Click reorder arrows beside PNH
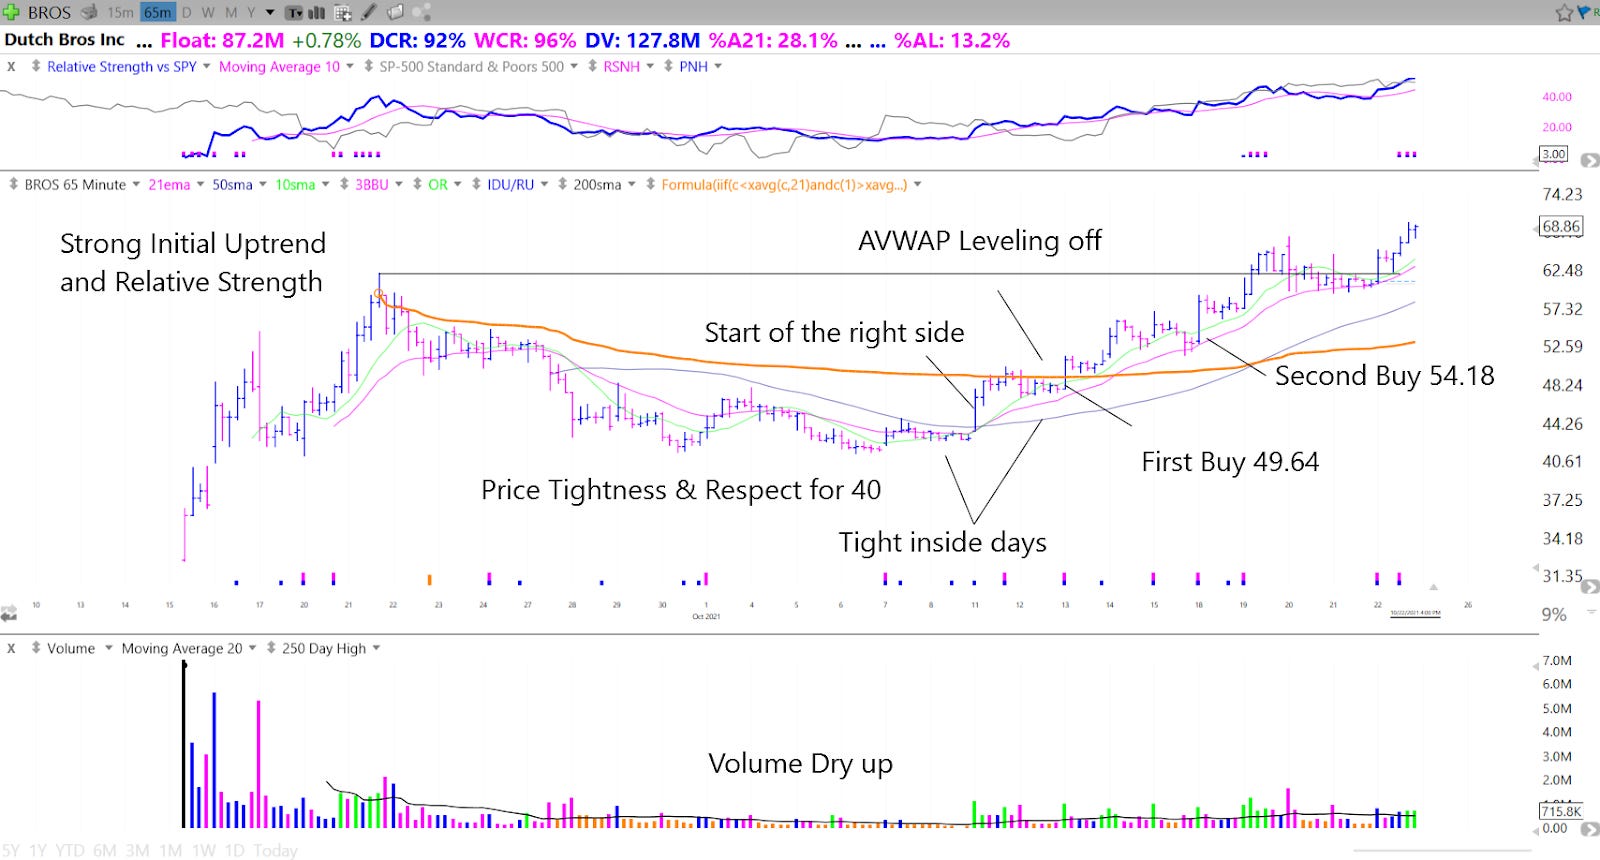Screen dimensions: 1600x860 (x=668, y=66)
